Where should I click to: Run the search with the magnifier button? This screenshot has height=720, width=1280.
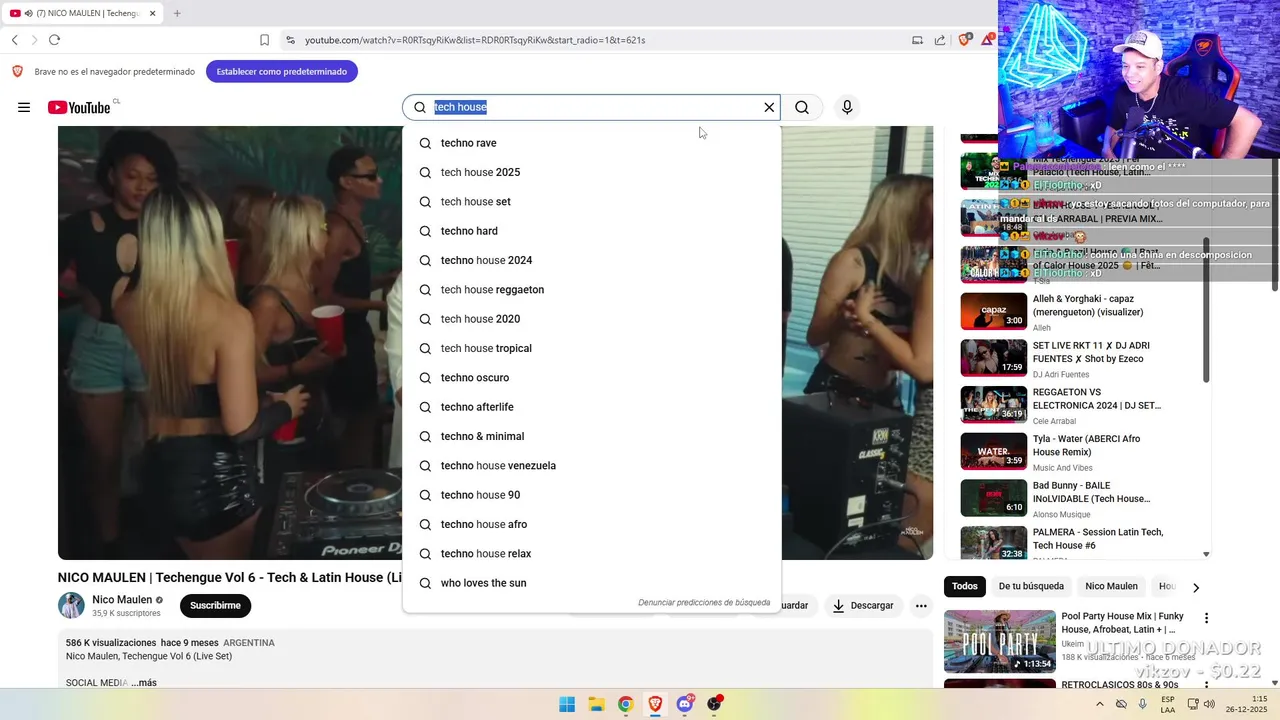(x=802, y=107)
